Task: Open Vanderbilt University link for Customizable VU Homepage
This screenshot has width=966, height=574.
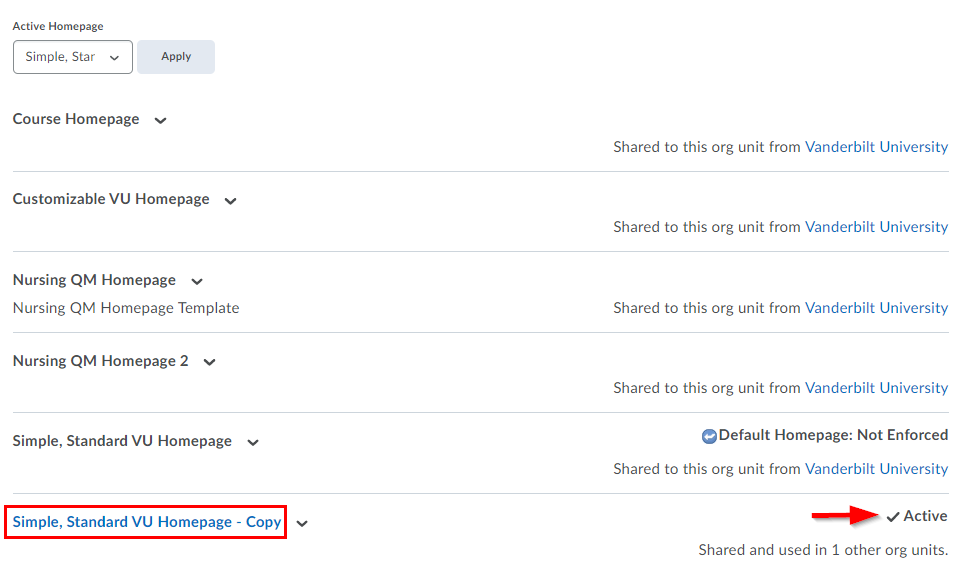Action: pyautogui.click(x=876, y=227)
